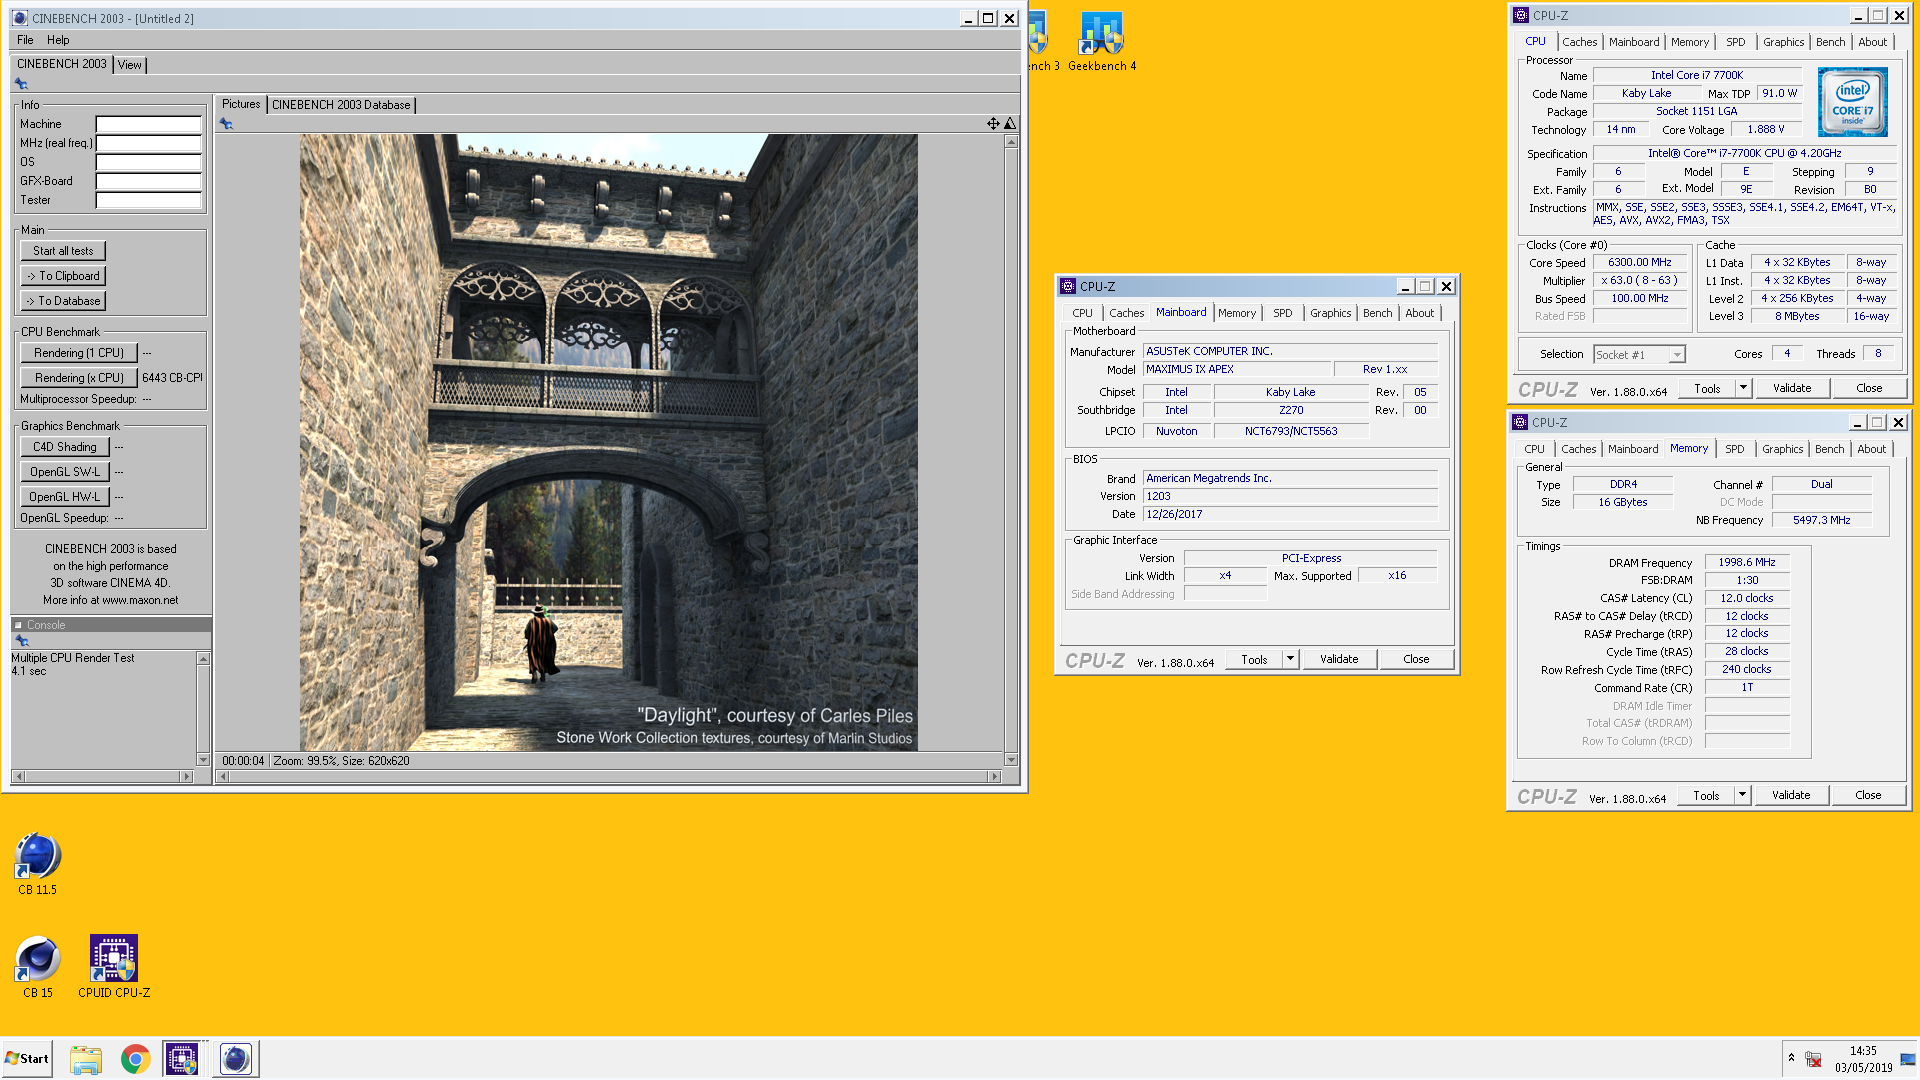Open Tools dropdown arrow in top CPU-Z window
Viewport: 1920px width, 1080px height.
[1743, 388]
